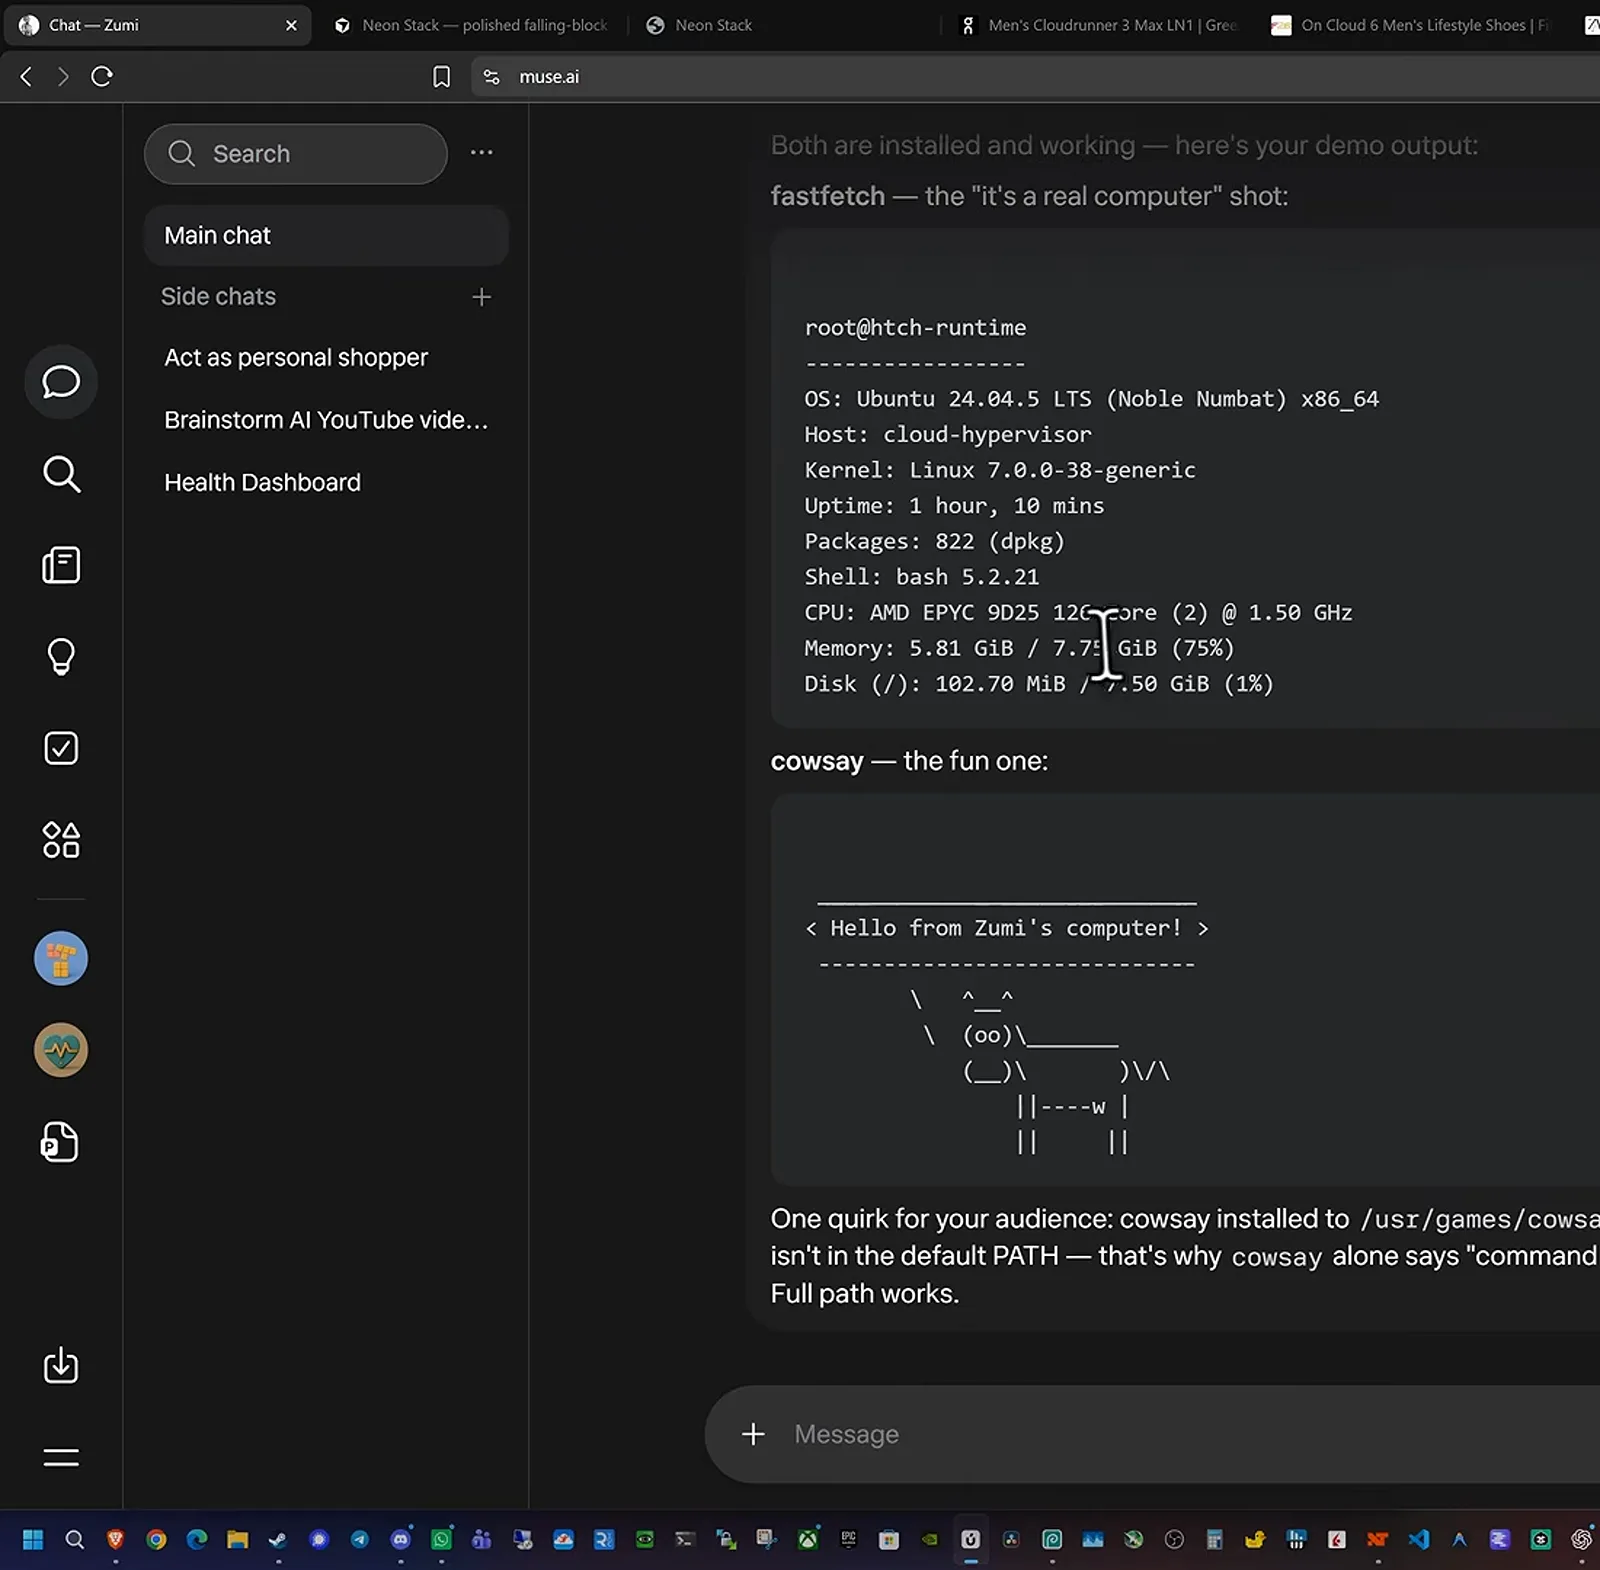Reload the page with the refresh icon
This screenshot has height=1570, width=1600.
pyautogui.click(x=101, y=77)
